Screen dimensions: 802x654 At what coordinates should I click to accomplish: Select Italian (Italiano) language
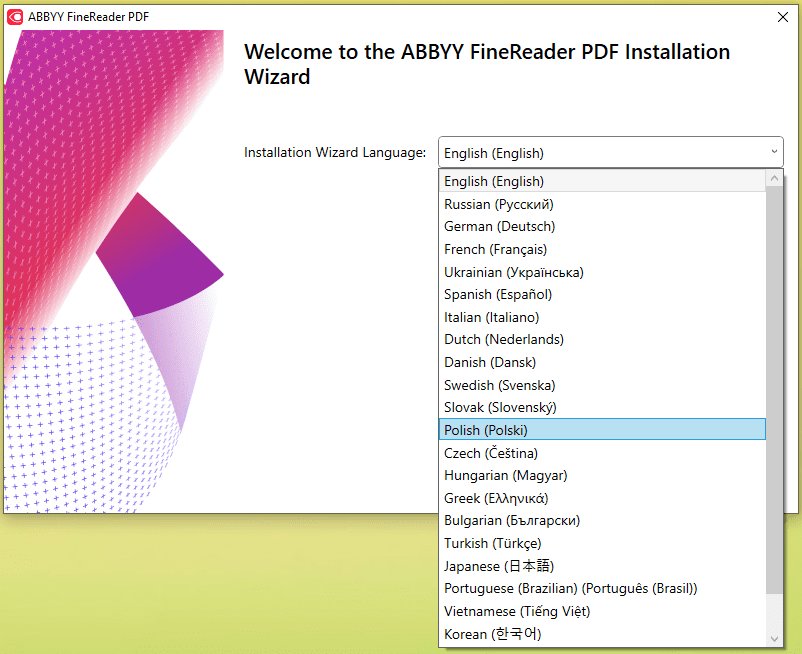pos(602,317)
